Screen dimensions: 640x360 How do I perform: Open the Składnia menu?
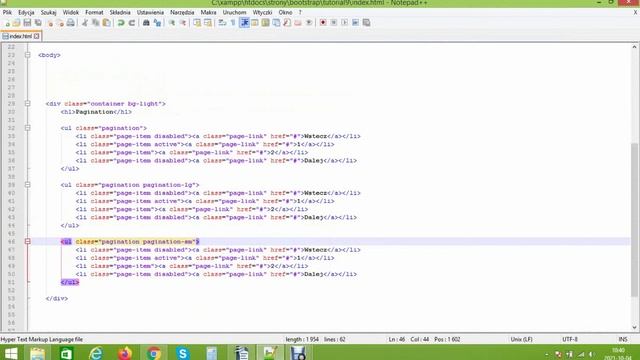(x=120, y=13)
